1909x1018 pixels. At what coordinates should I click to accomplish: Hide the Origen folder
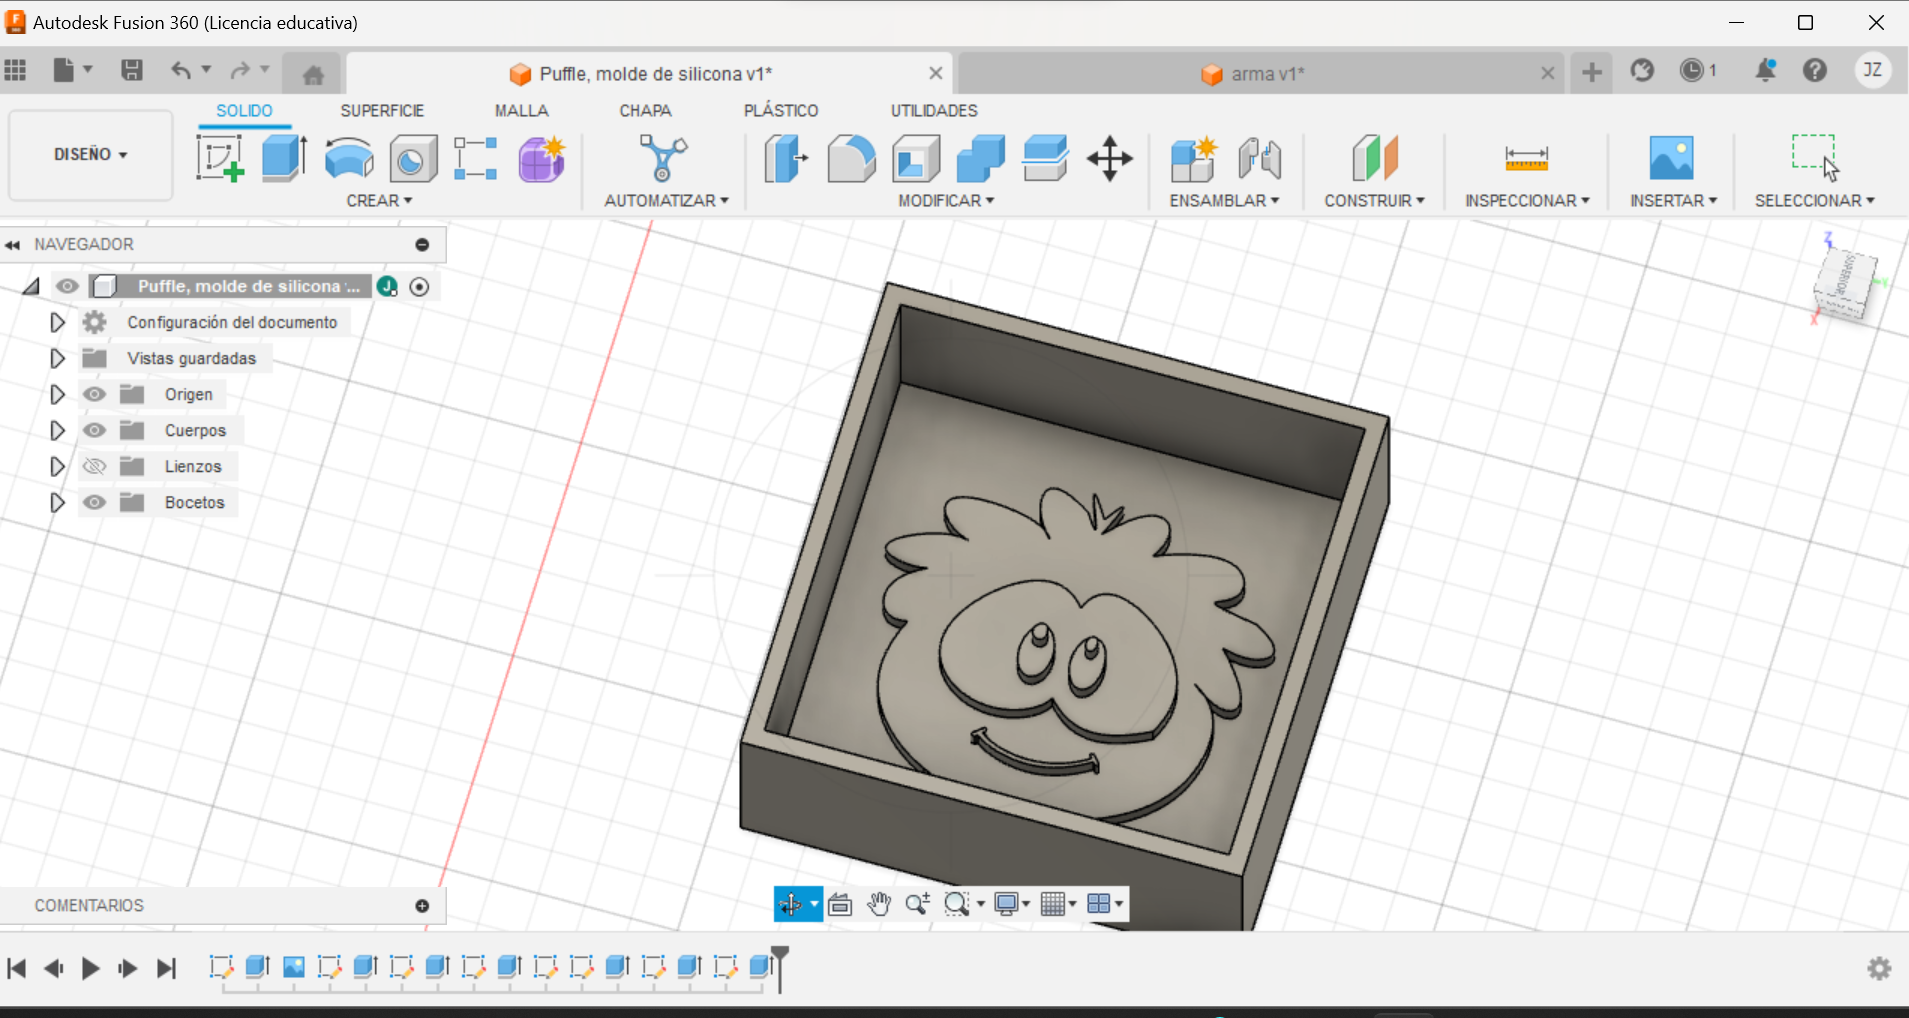[x=94, y=394]
